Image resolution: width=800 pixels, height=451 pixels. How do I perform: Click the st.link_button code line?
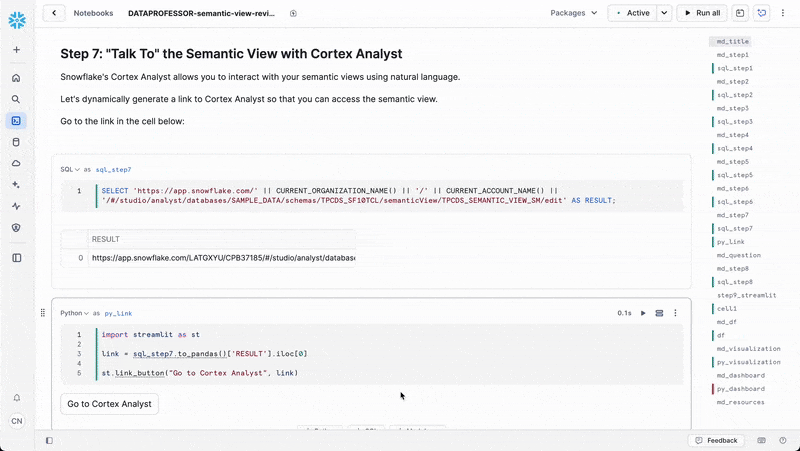click(199, 373)
